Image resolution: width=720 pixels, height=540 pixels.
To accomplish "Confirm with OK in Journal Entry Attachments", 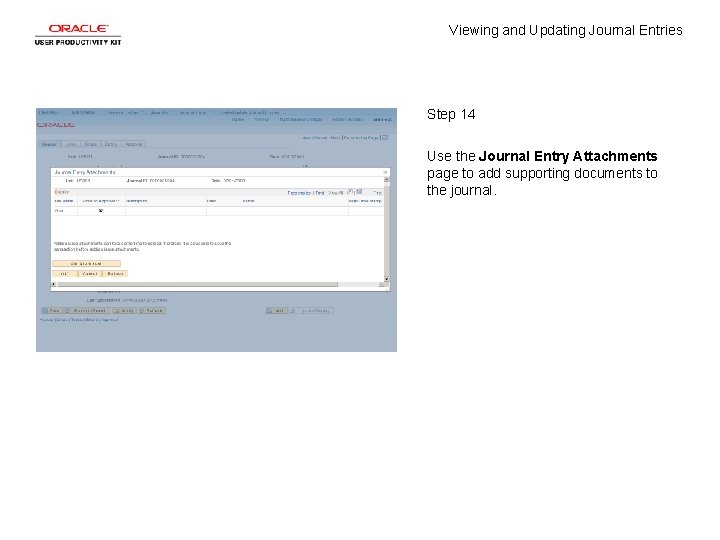I will 64,274.
